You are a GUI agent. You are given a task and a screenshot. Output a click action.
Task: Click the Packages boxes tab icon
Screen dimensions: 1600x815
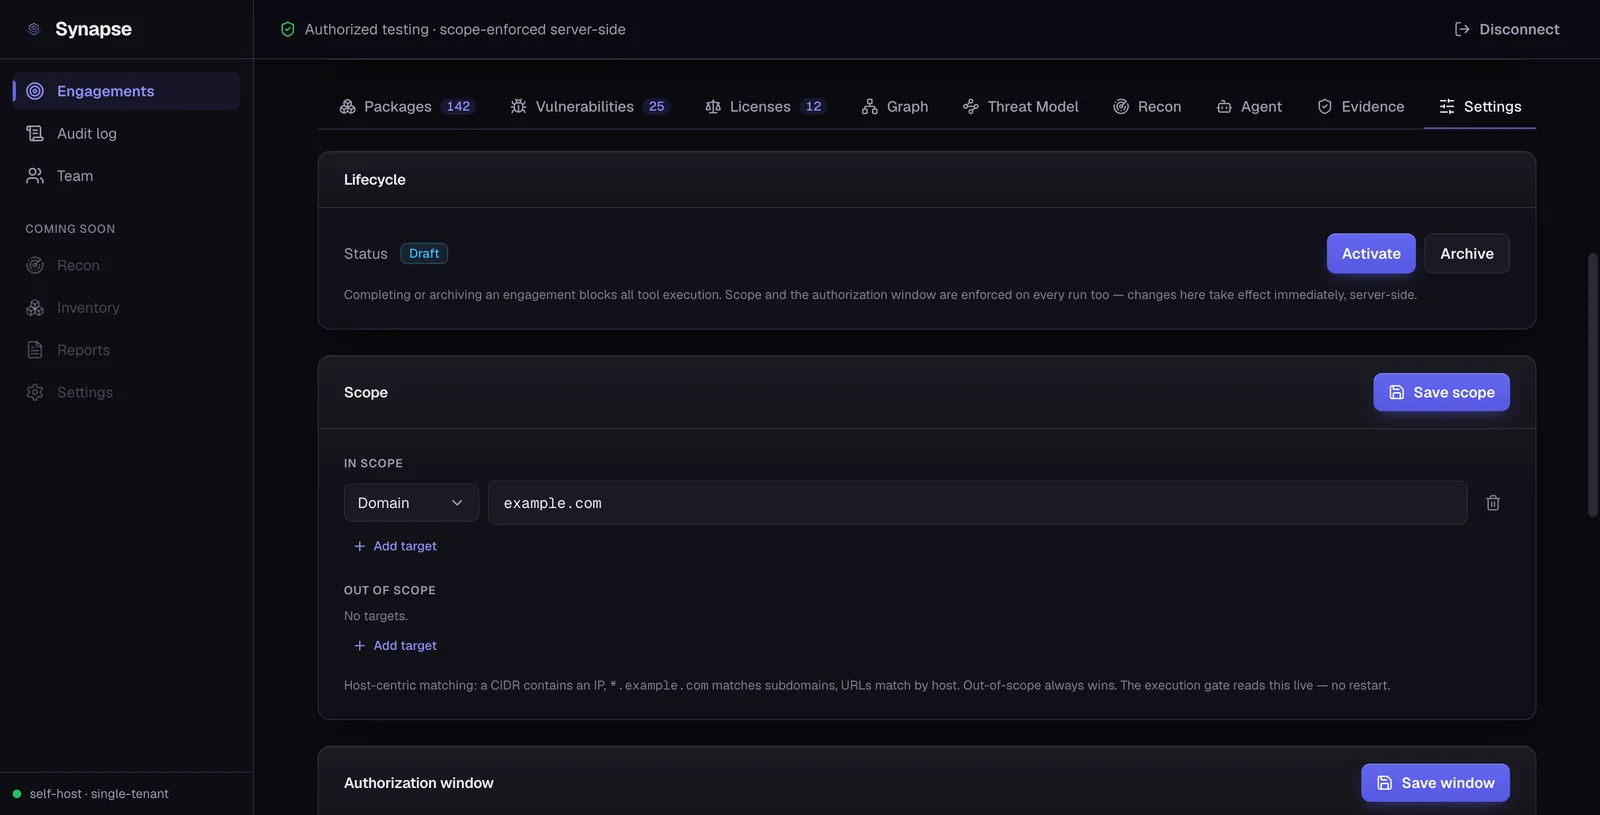coord(348,106)
